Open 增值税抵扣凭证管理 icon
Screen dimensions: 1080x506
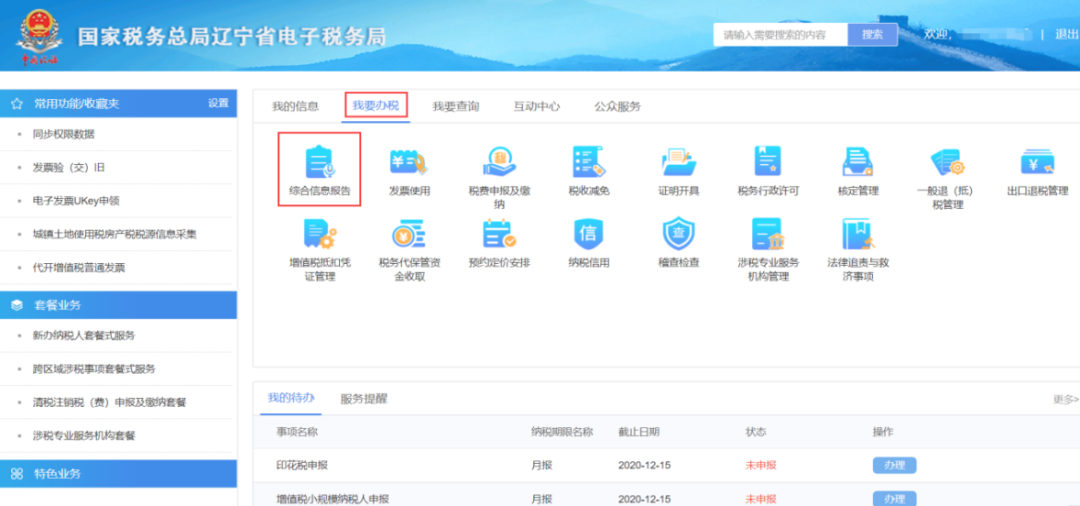pyautogui.click(x=320, y=234)
